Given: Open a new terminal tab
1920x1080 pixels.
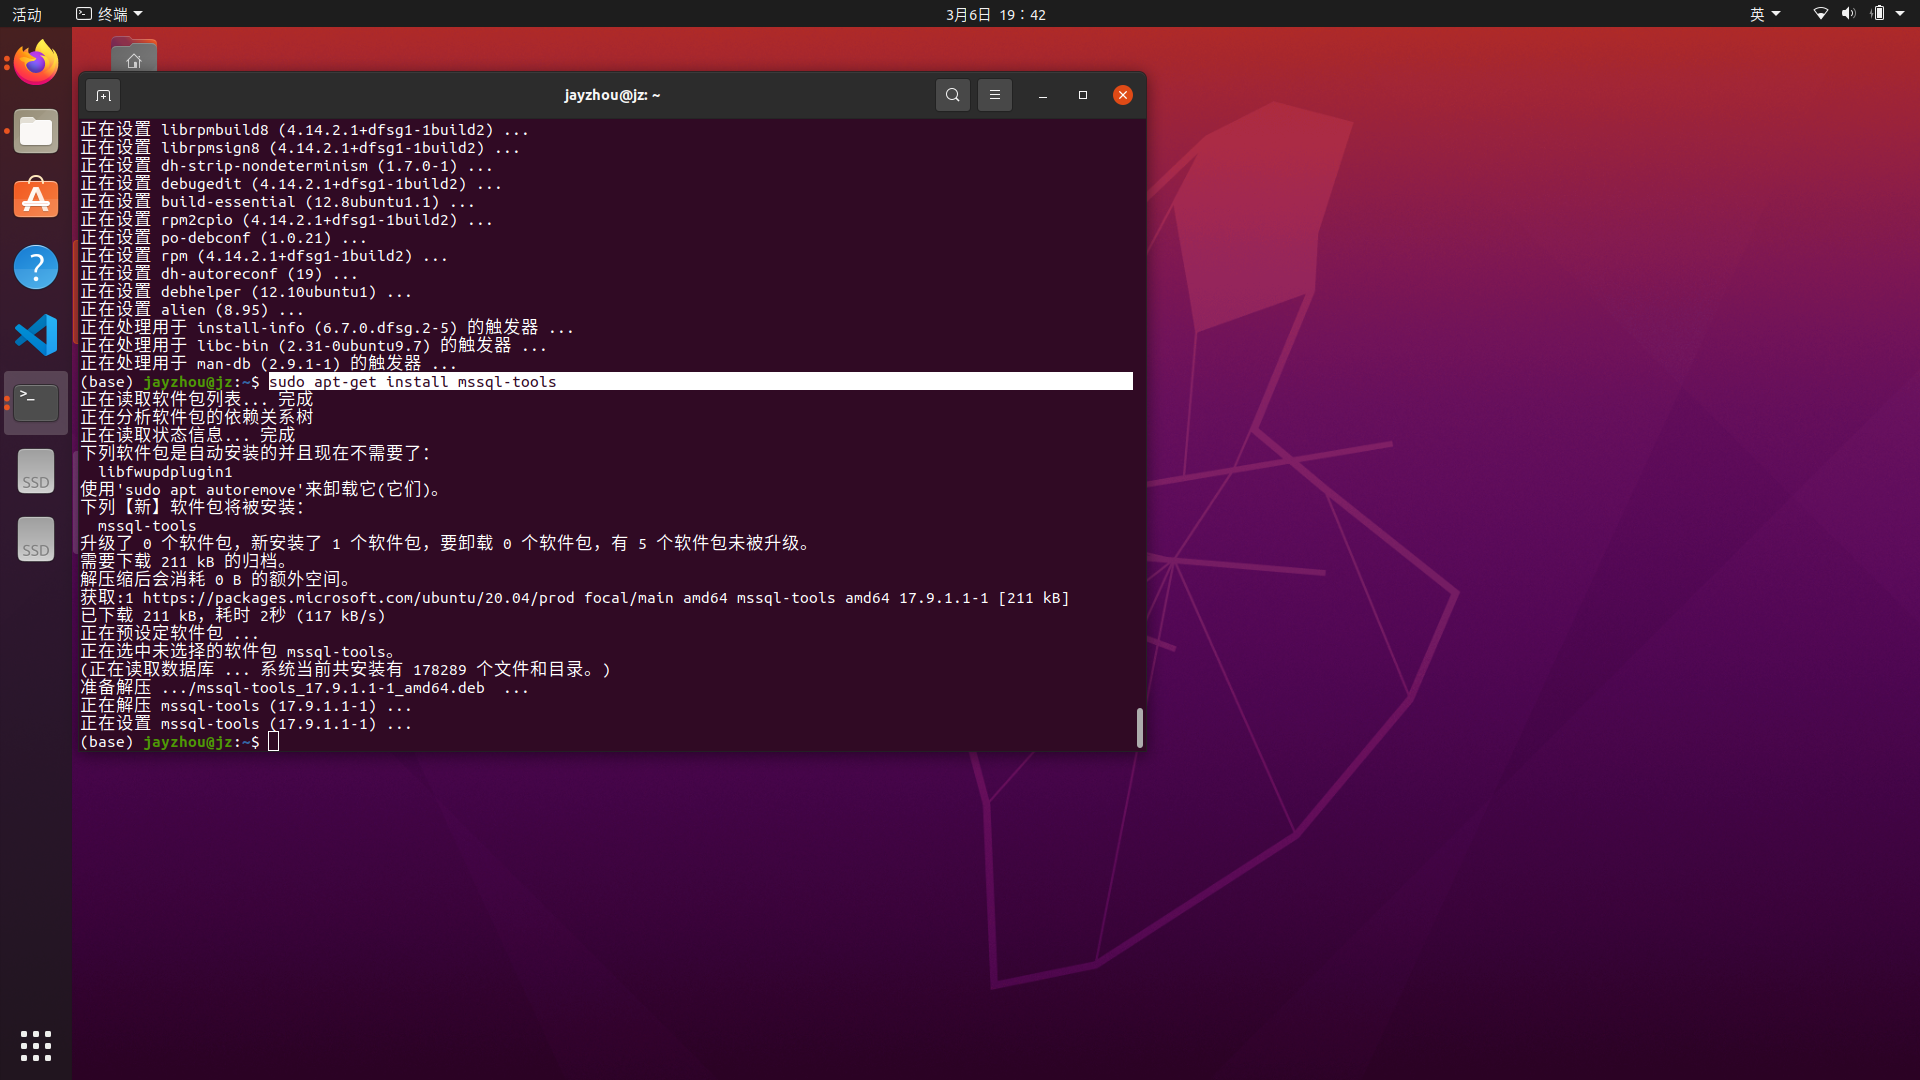Looking at the screenshot, I should (x=103, y=94).
